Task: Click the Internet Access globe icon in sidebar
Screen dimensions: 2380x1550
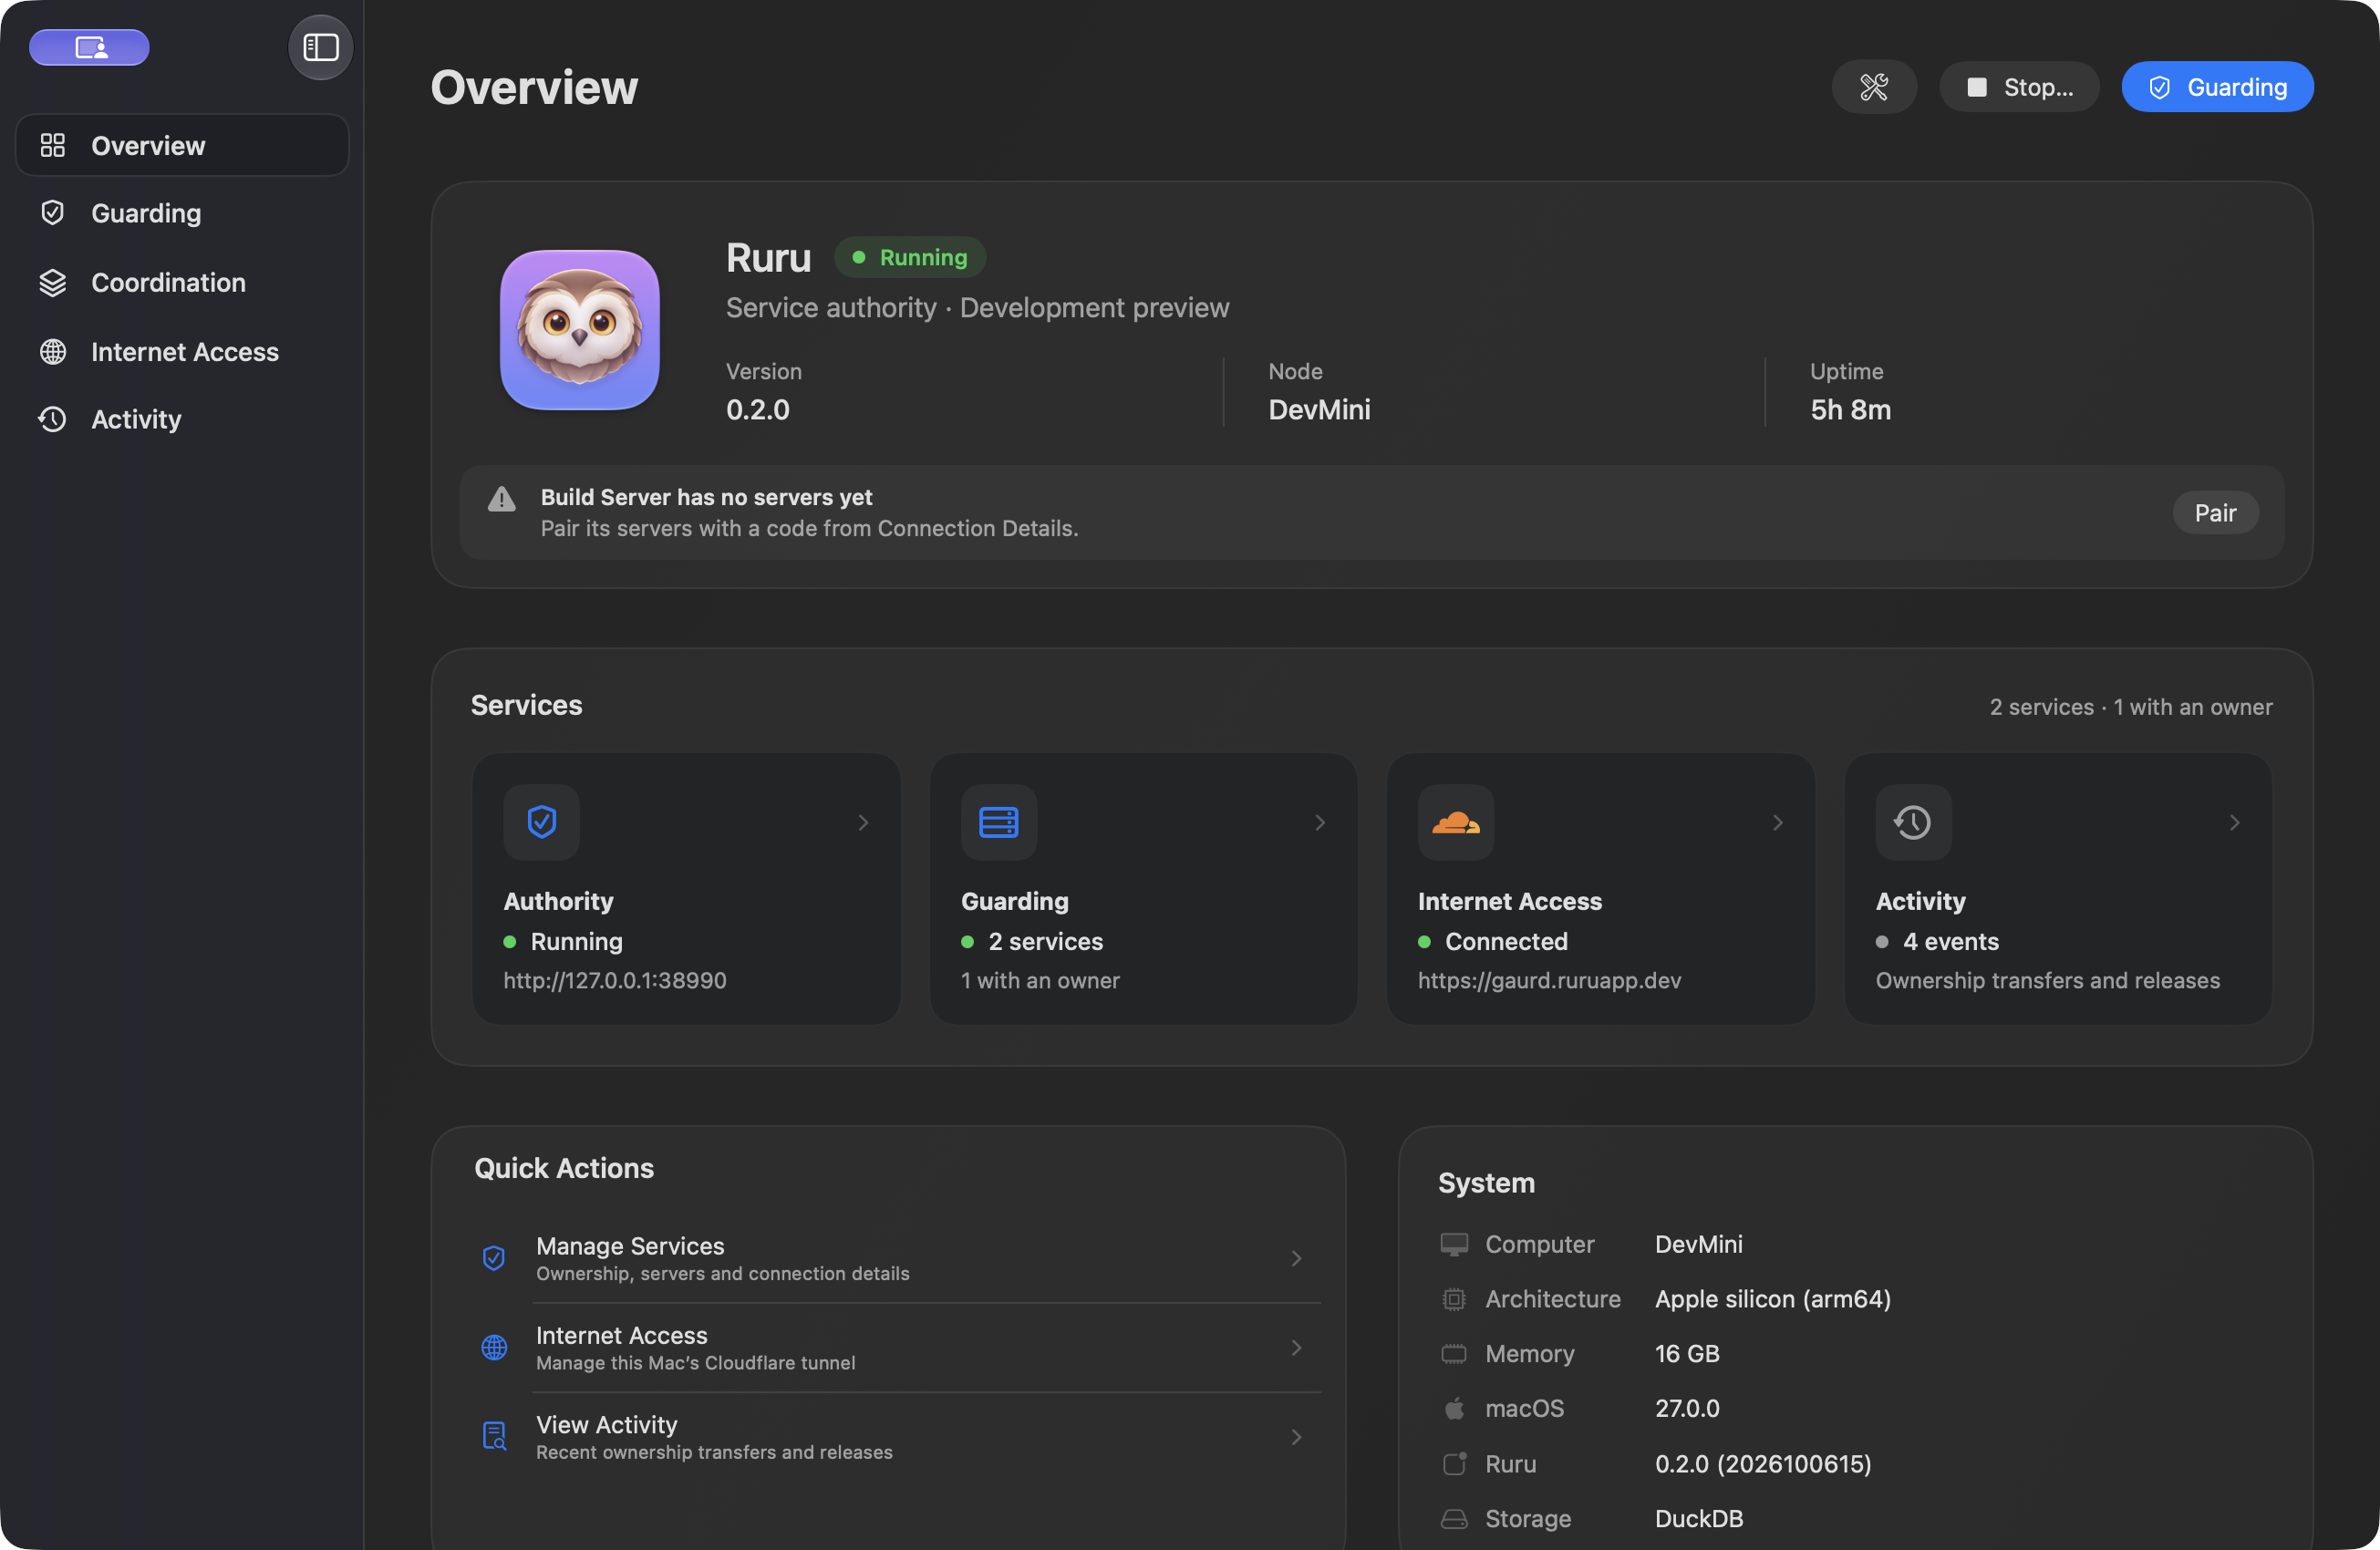Action: [x=52, y=352]
